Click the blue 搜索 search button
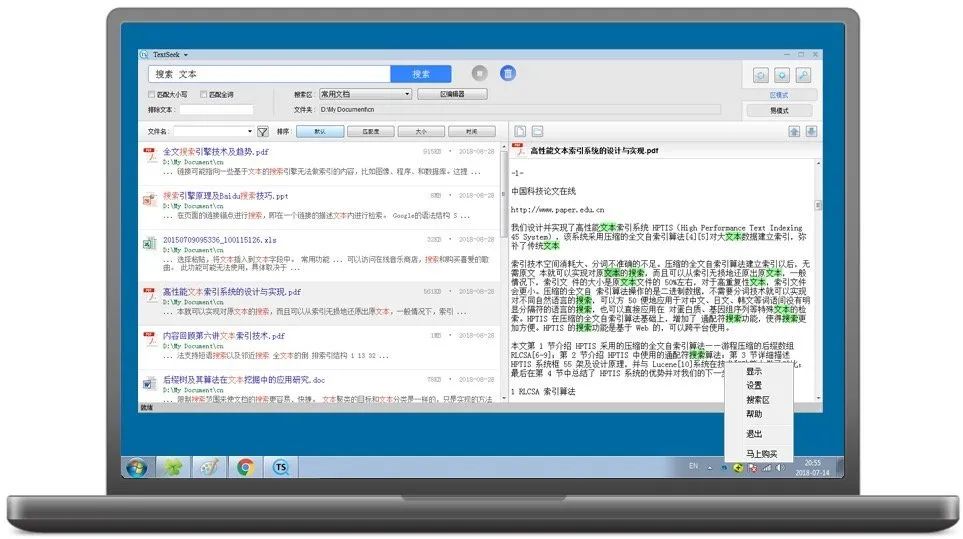This screenshot has height=539, width=963. pos(420,74)
